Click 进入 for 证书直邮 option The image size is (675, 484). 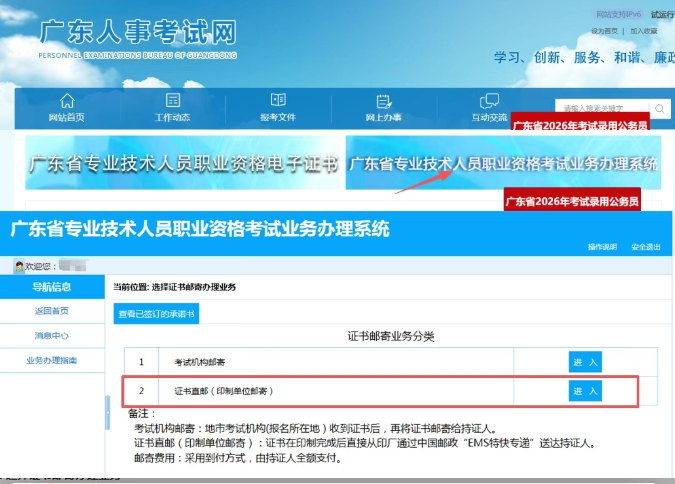585,390
